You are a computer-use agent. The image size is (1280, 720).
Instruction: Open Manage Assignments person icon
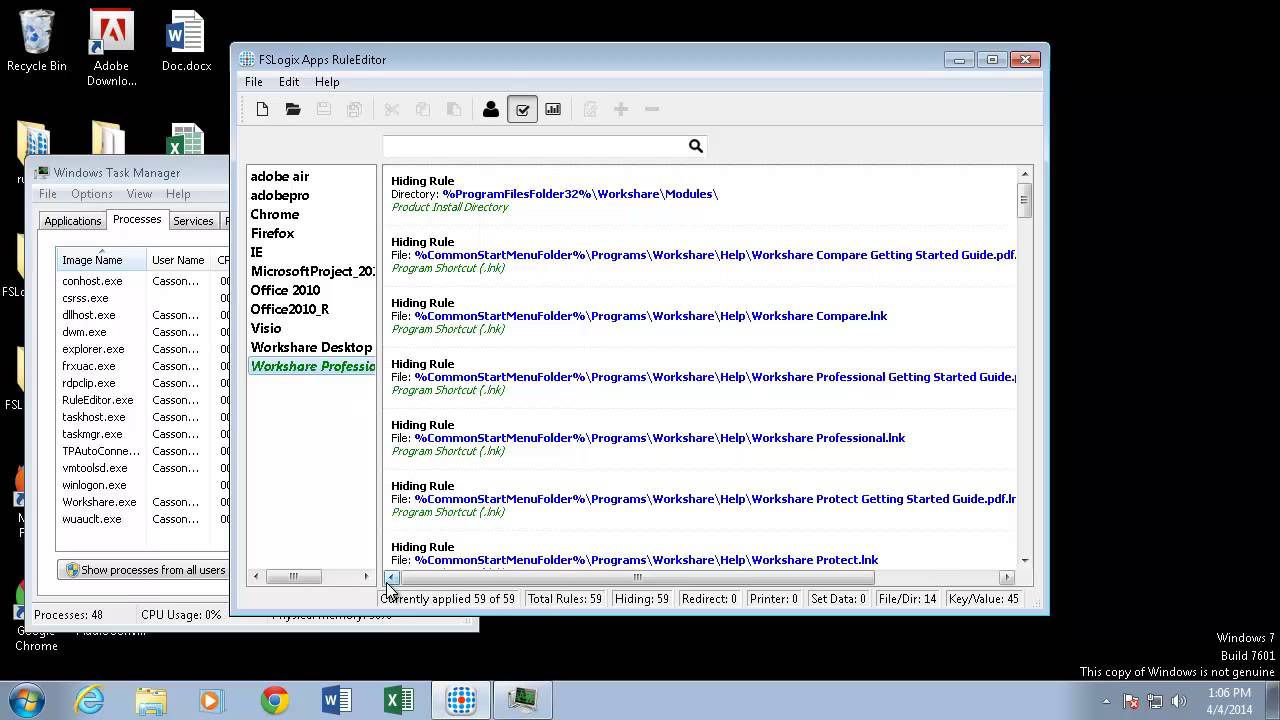pos(491,109)
